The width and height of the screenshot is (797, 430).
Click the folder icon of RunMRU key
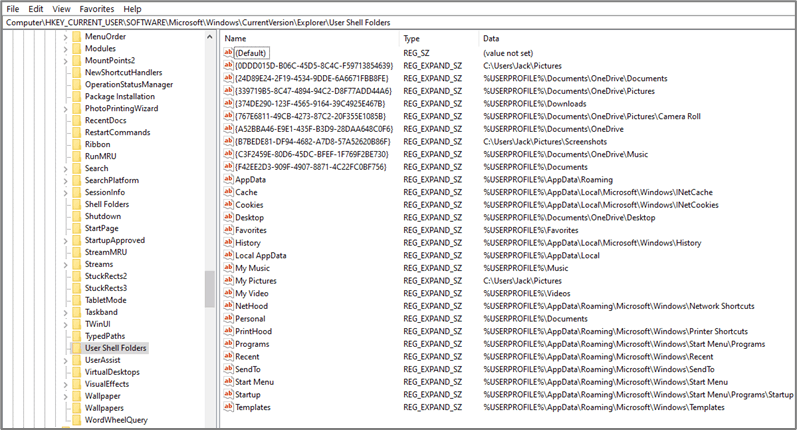coord(76,157)
